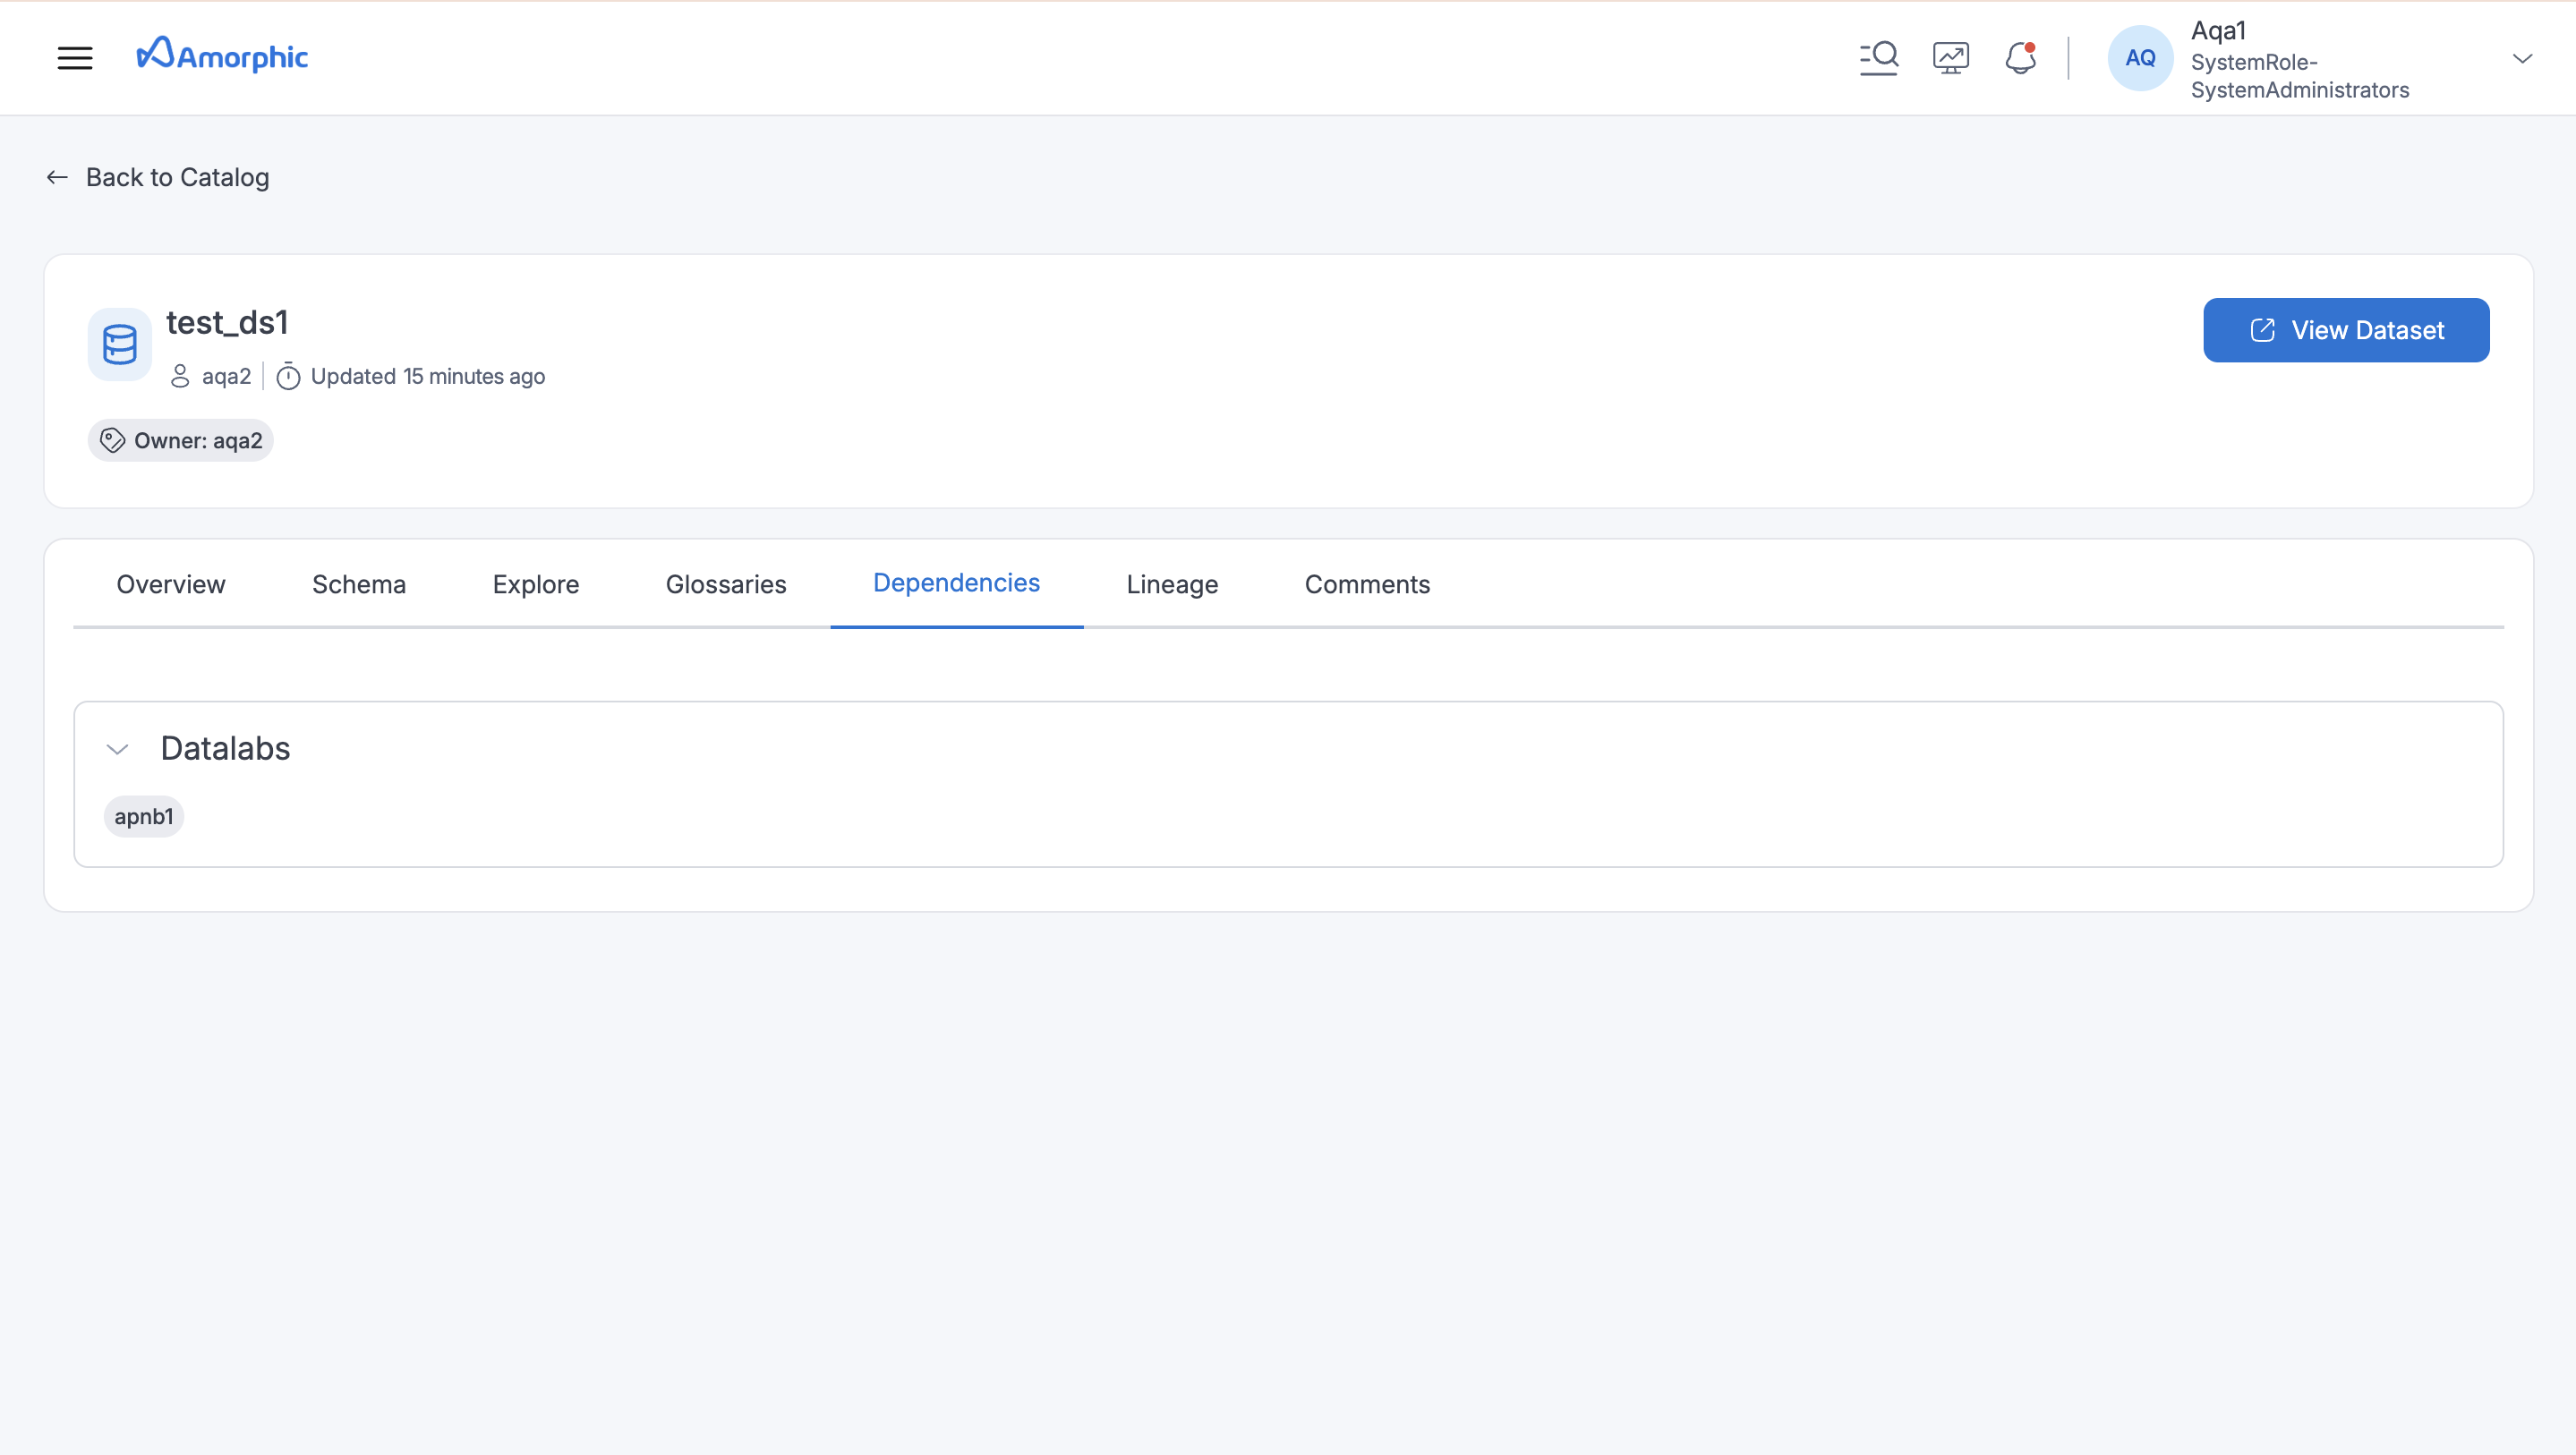The height and width of the screenshot is (1455, 2576).
Task: Open the notifications bell
Action: tap(2020, 57)
